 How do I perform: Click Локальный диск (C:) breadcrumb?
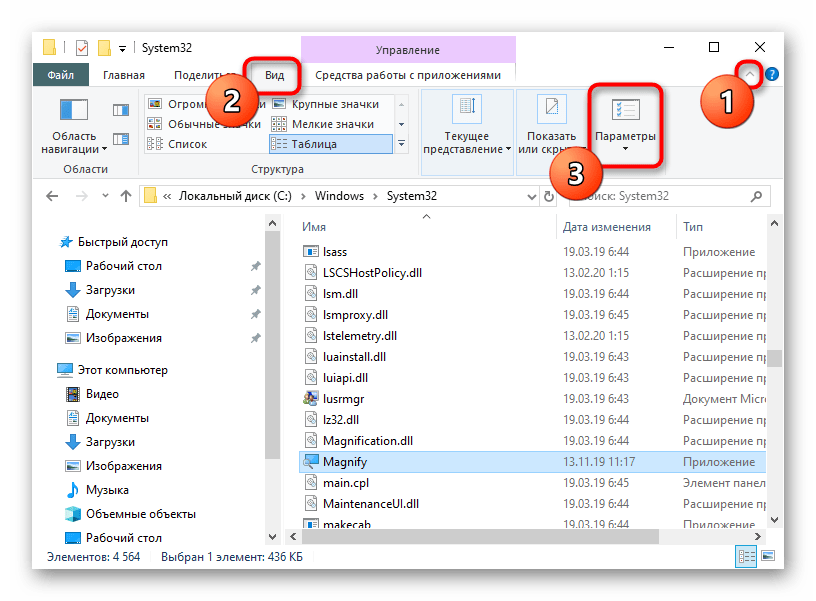coord(235,196)
